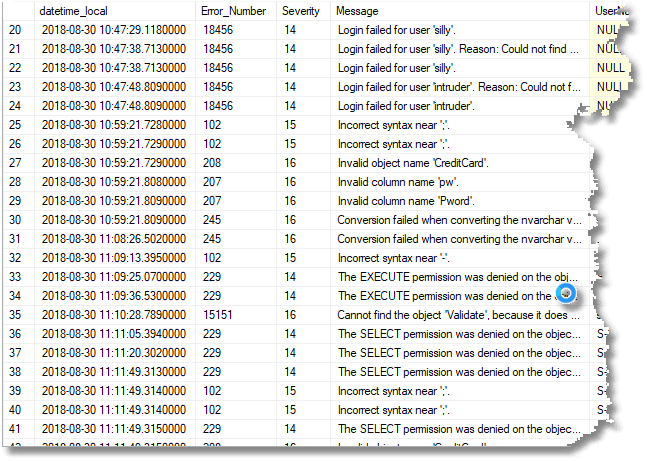
Task: Select the Error_Number column header
Action: (236, 11)
